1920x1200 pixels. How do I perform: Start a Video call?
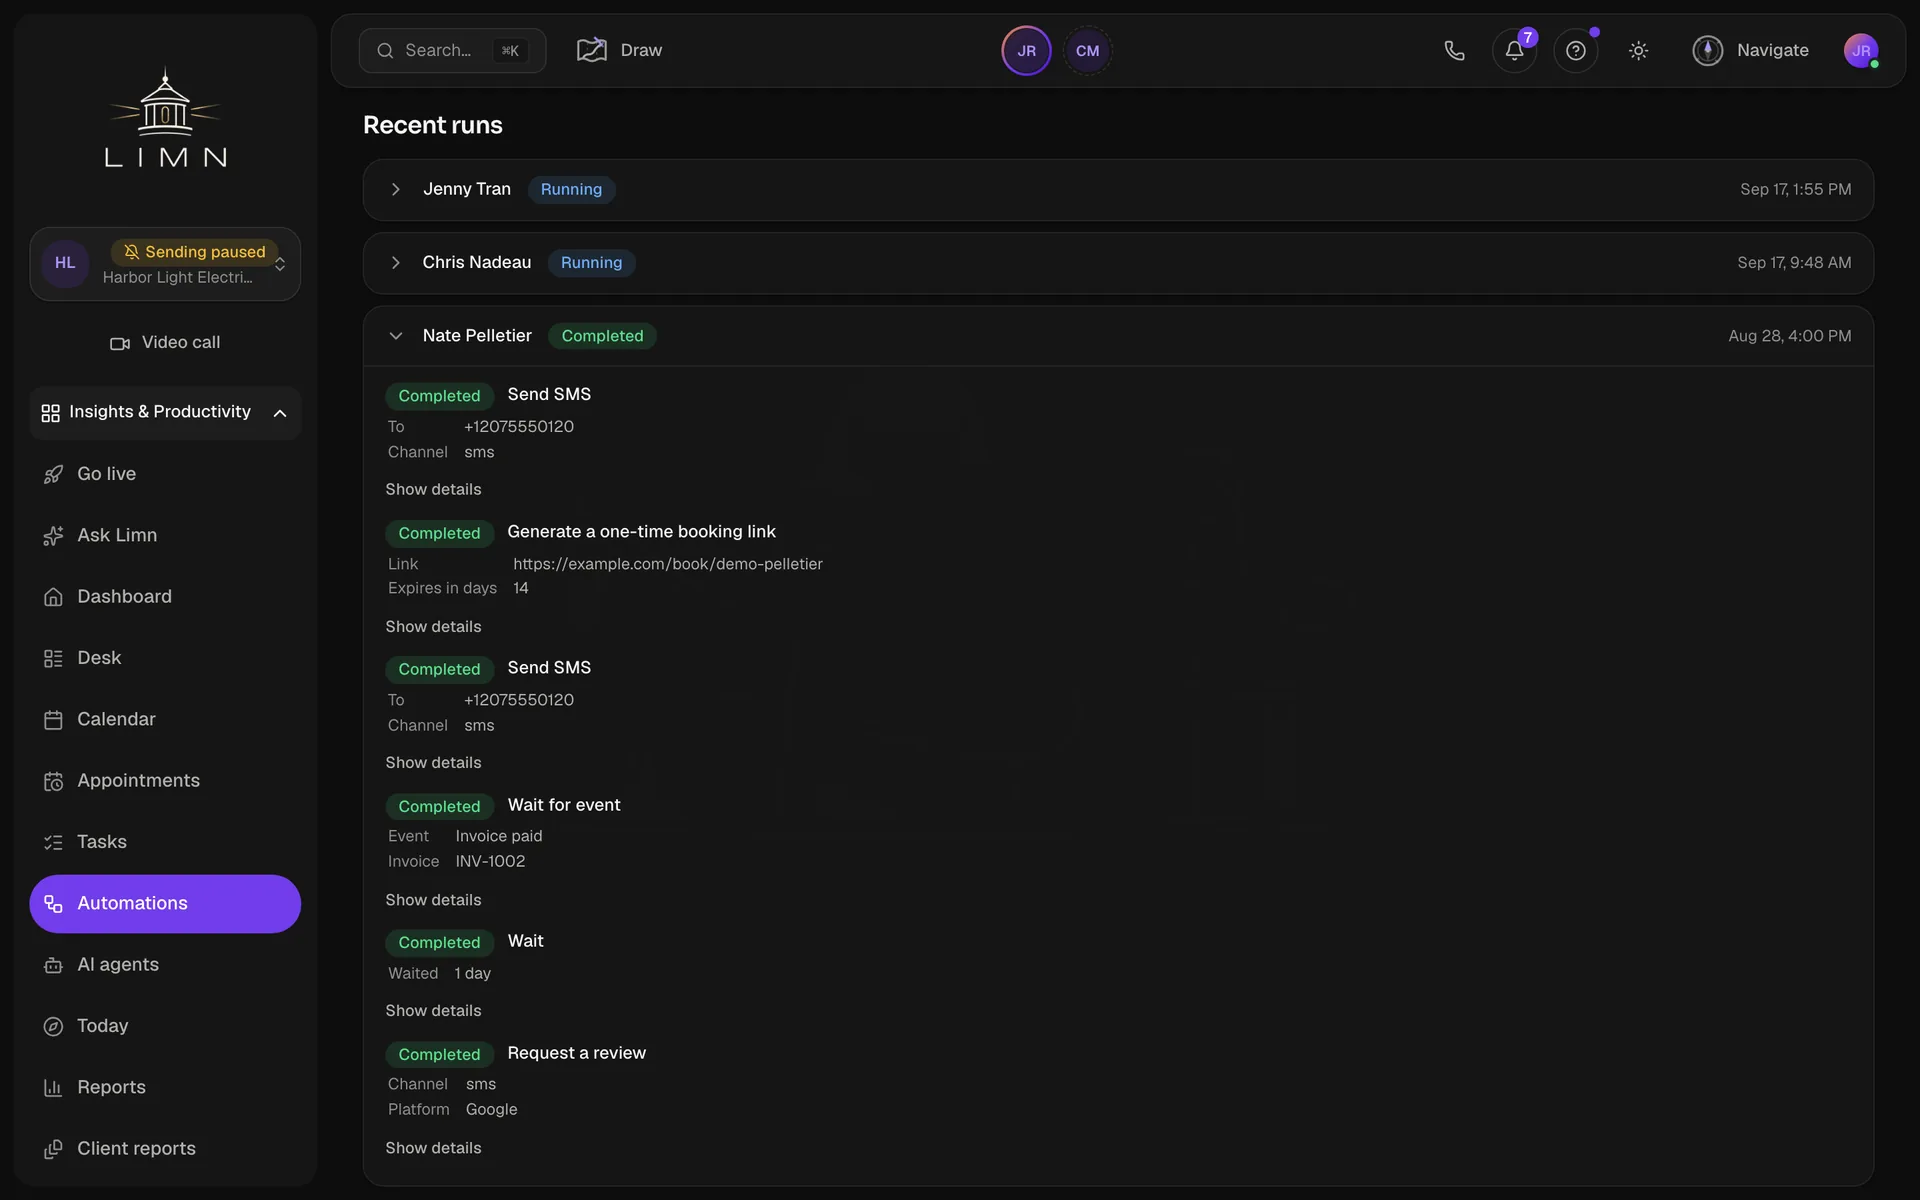point(165,343)
